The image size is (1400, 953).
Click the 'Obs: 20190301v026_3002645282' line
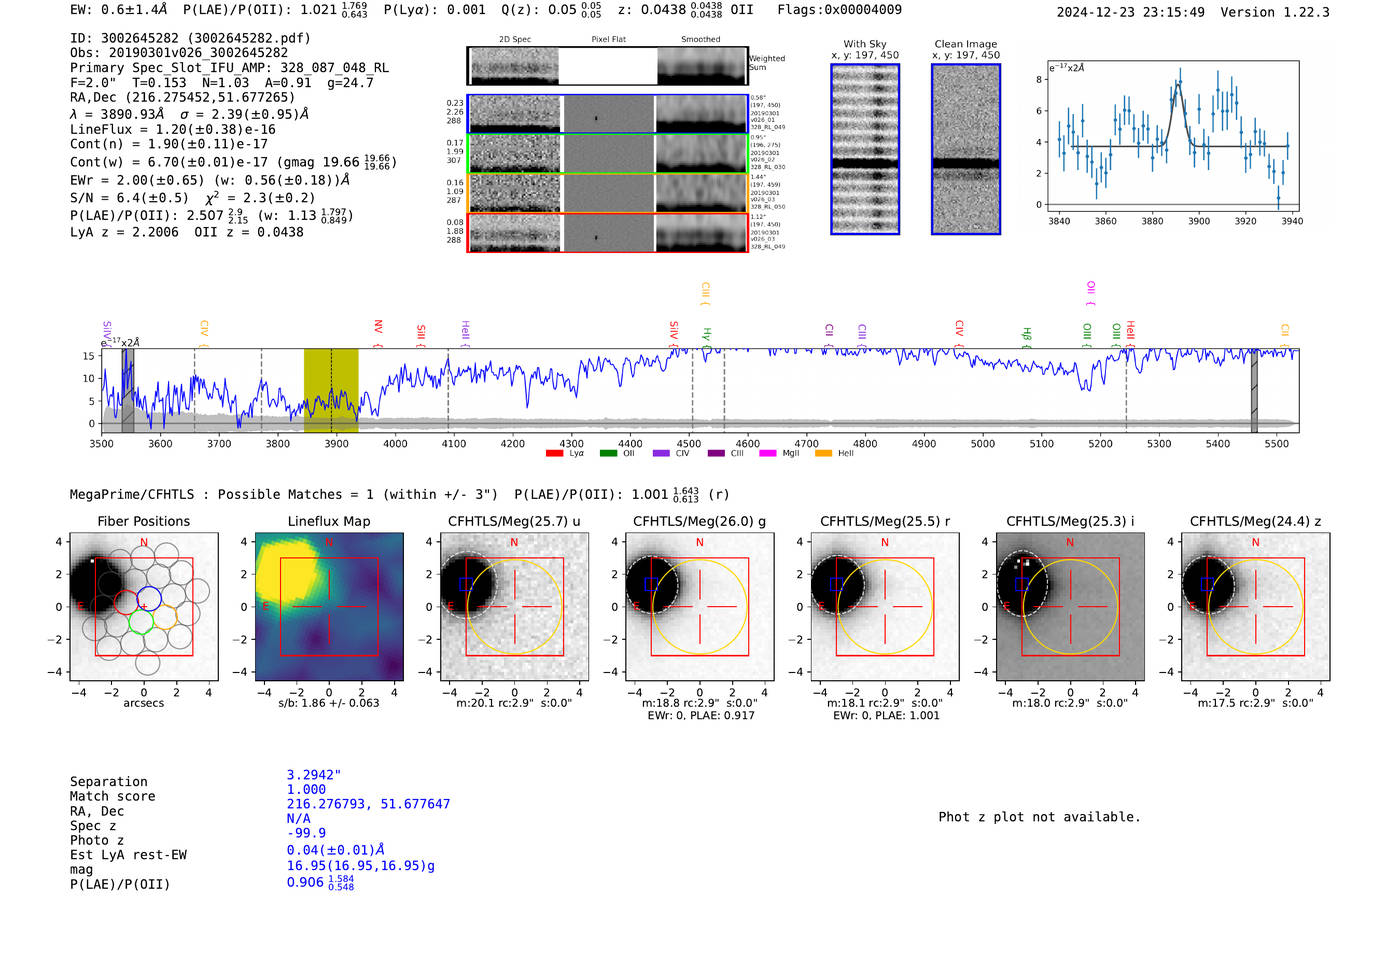[179, 52]
